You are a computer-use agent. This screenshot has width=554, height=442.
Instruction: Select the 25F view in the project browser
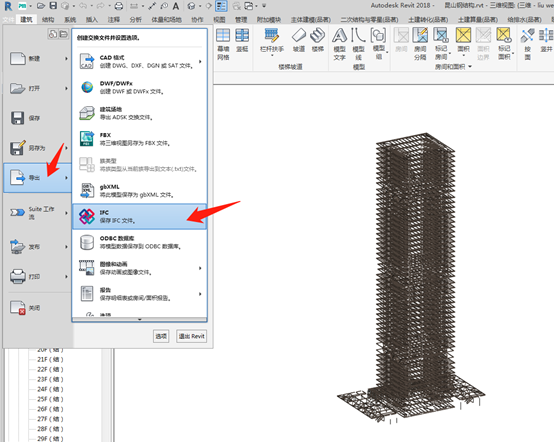tap(50, 399)
